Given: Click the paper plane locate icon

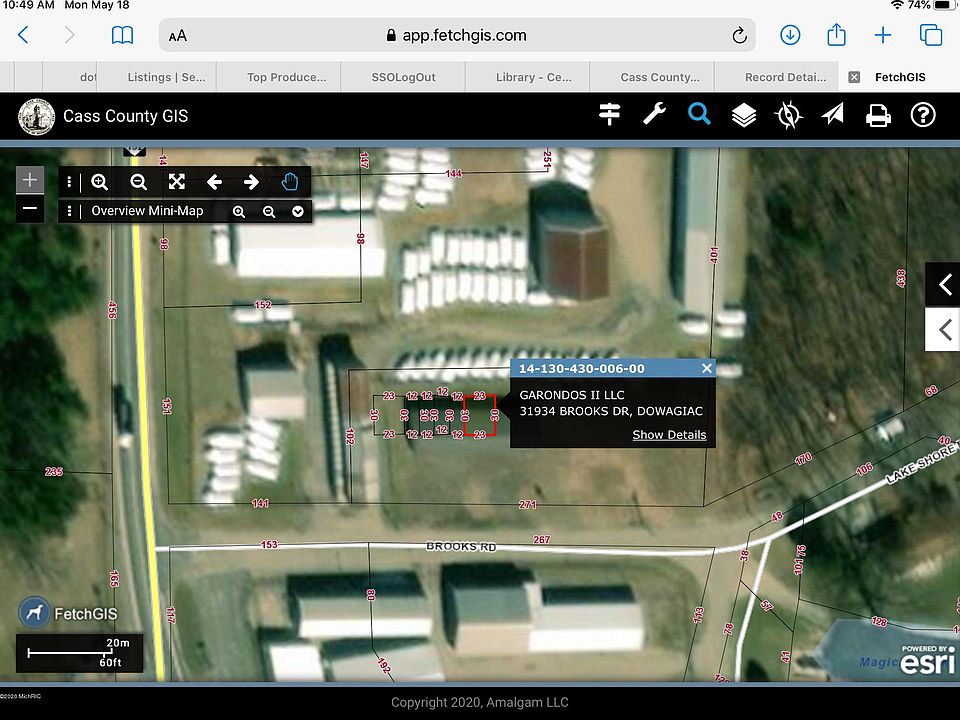Looking at the screenshot, I should pyautogui.click(x=833, y=114).
